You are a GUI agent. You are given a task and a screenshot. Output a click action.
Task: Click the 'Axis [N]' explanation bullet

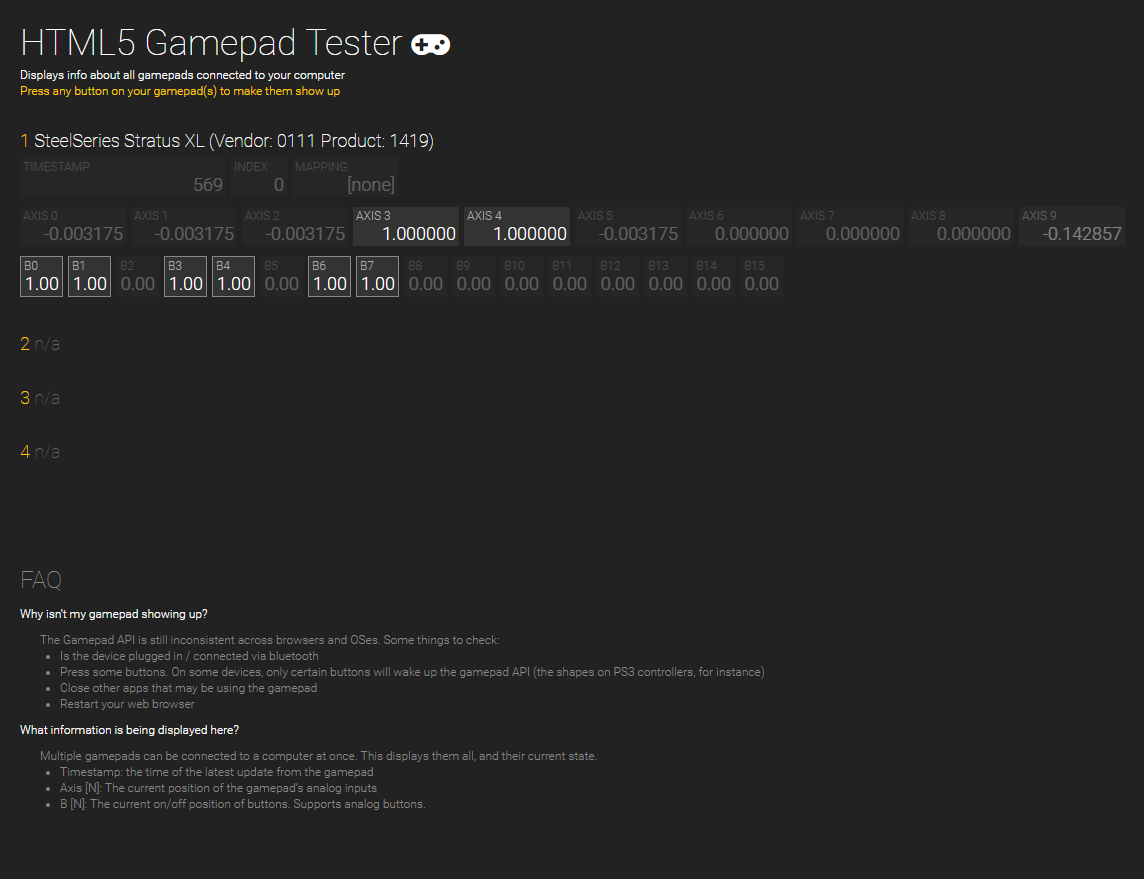(218, 788)
